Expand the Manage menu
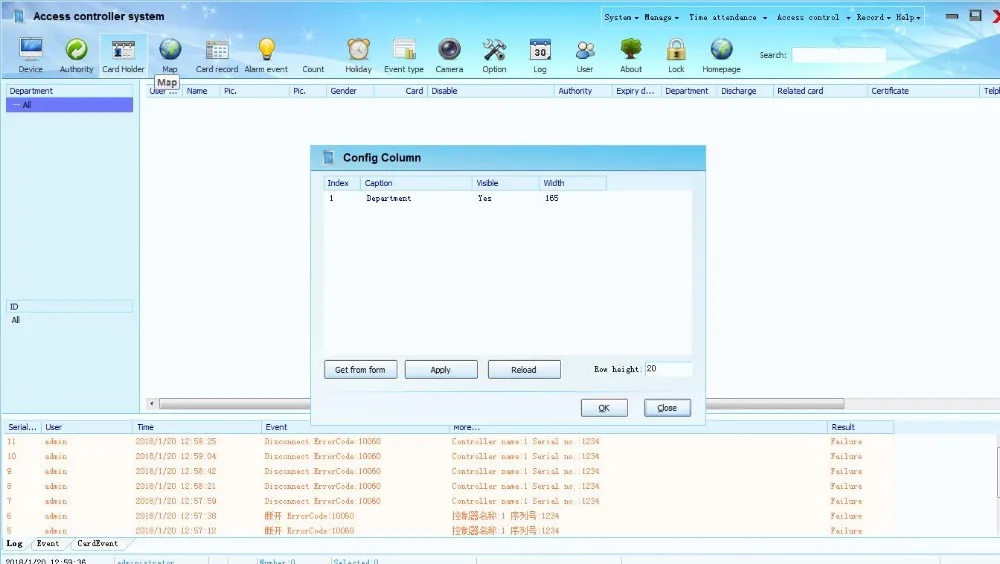The height and width of the screenshot is (564, 1000). click(x=661, y=17)
